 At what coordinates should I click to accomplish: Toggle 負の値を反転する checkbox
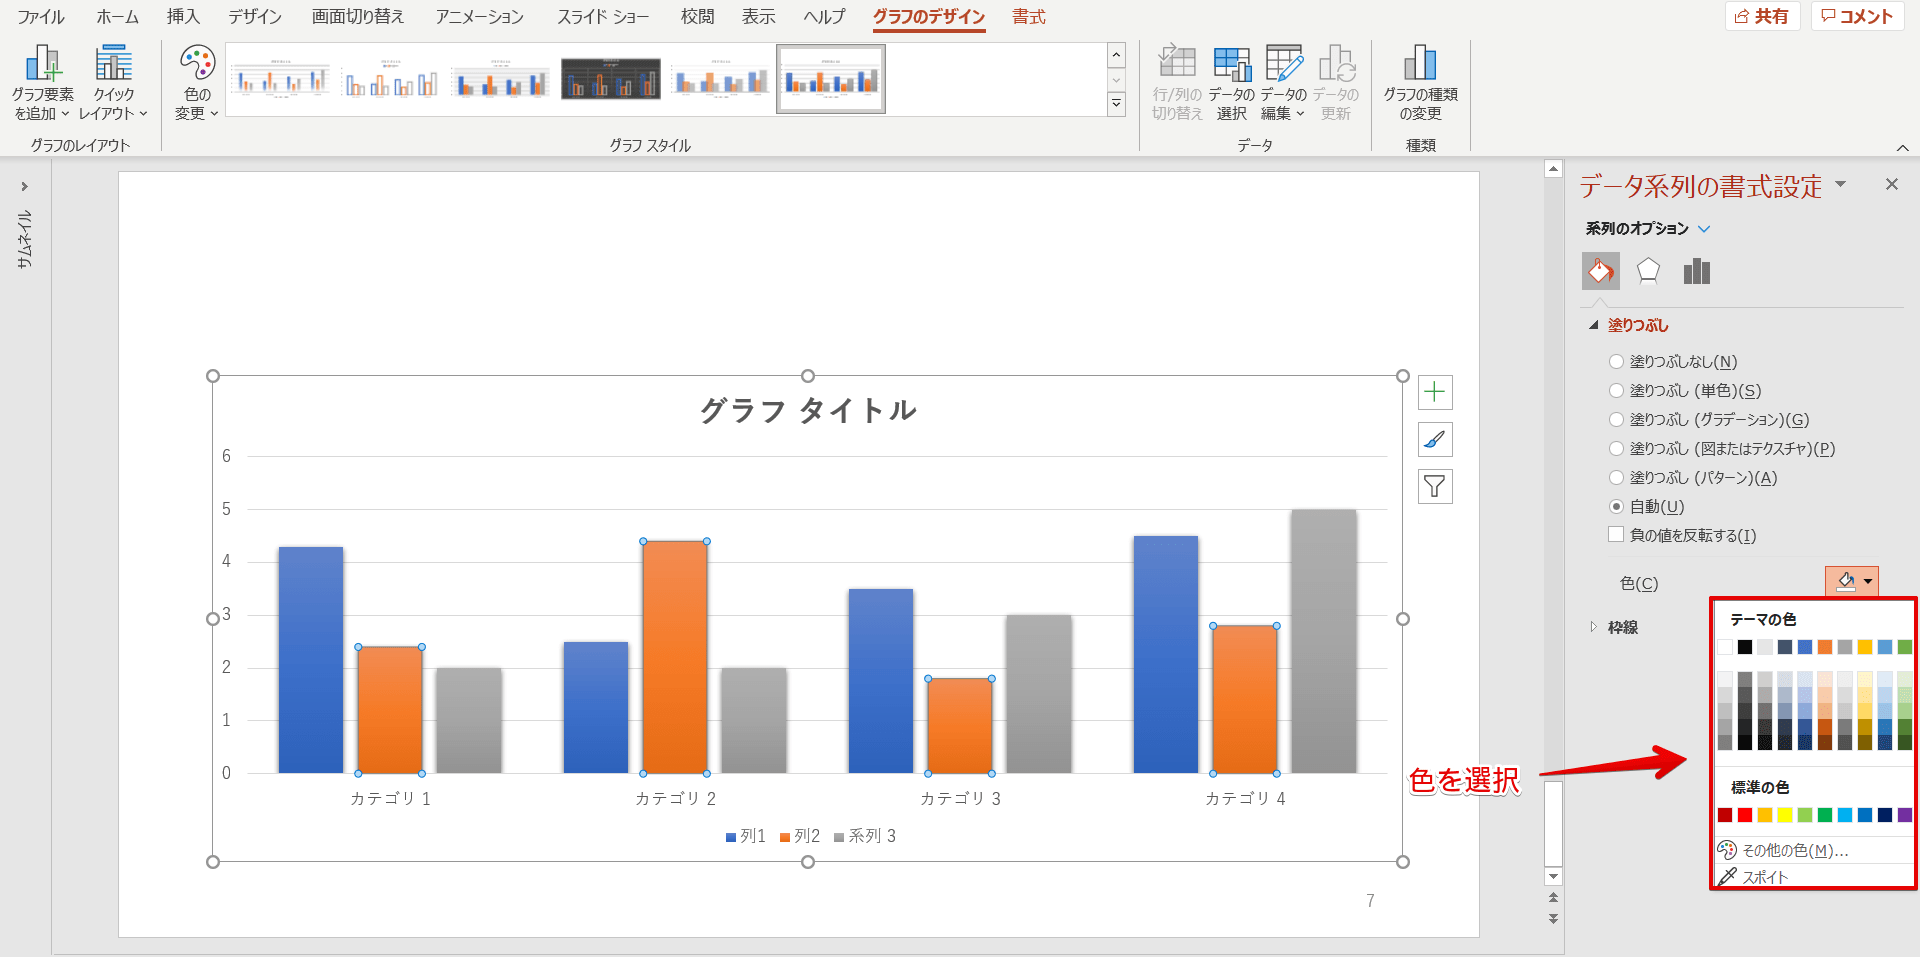pos(1616,535)
